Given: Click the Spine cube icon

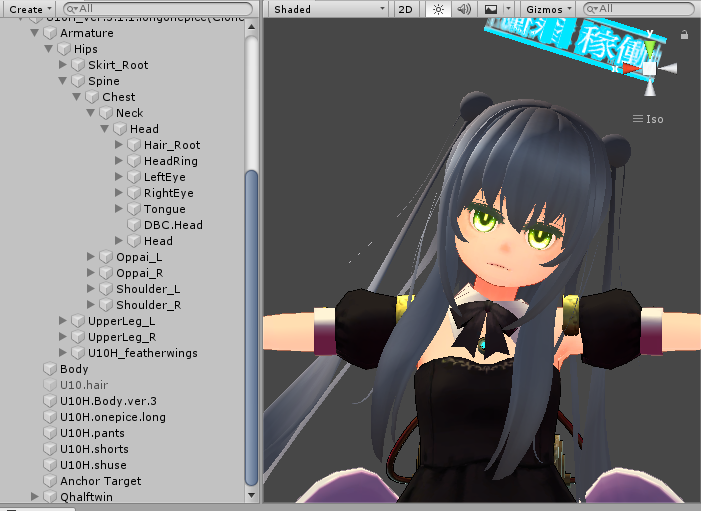Looking at the screenshot, I should (78, 81).
